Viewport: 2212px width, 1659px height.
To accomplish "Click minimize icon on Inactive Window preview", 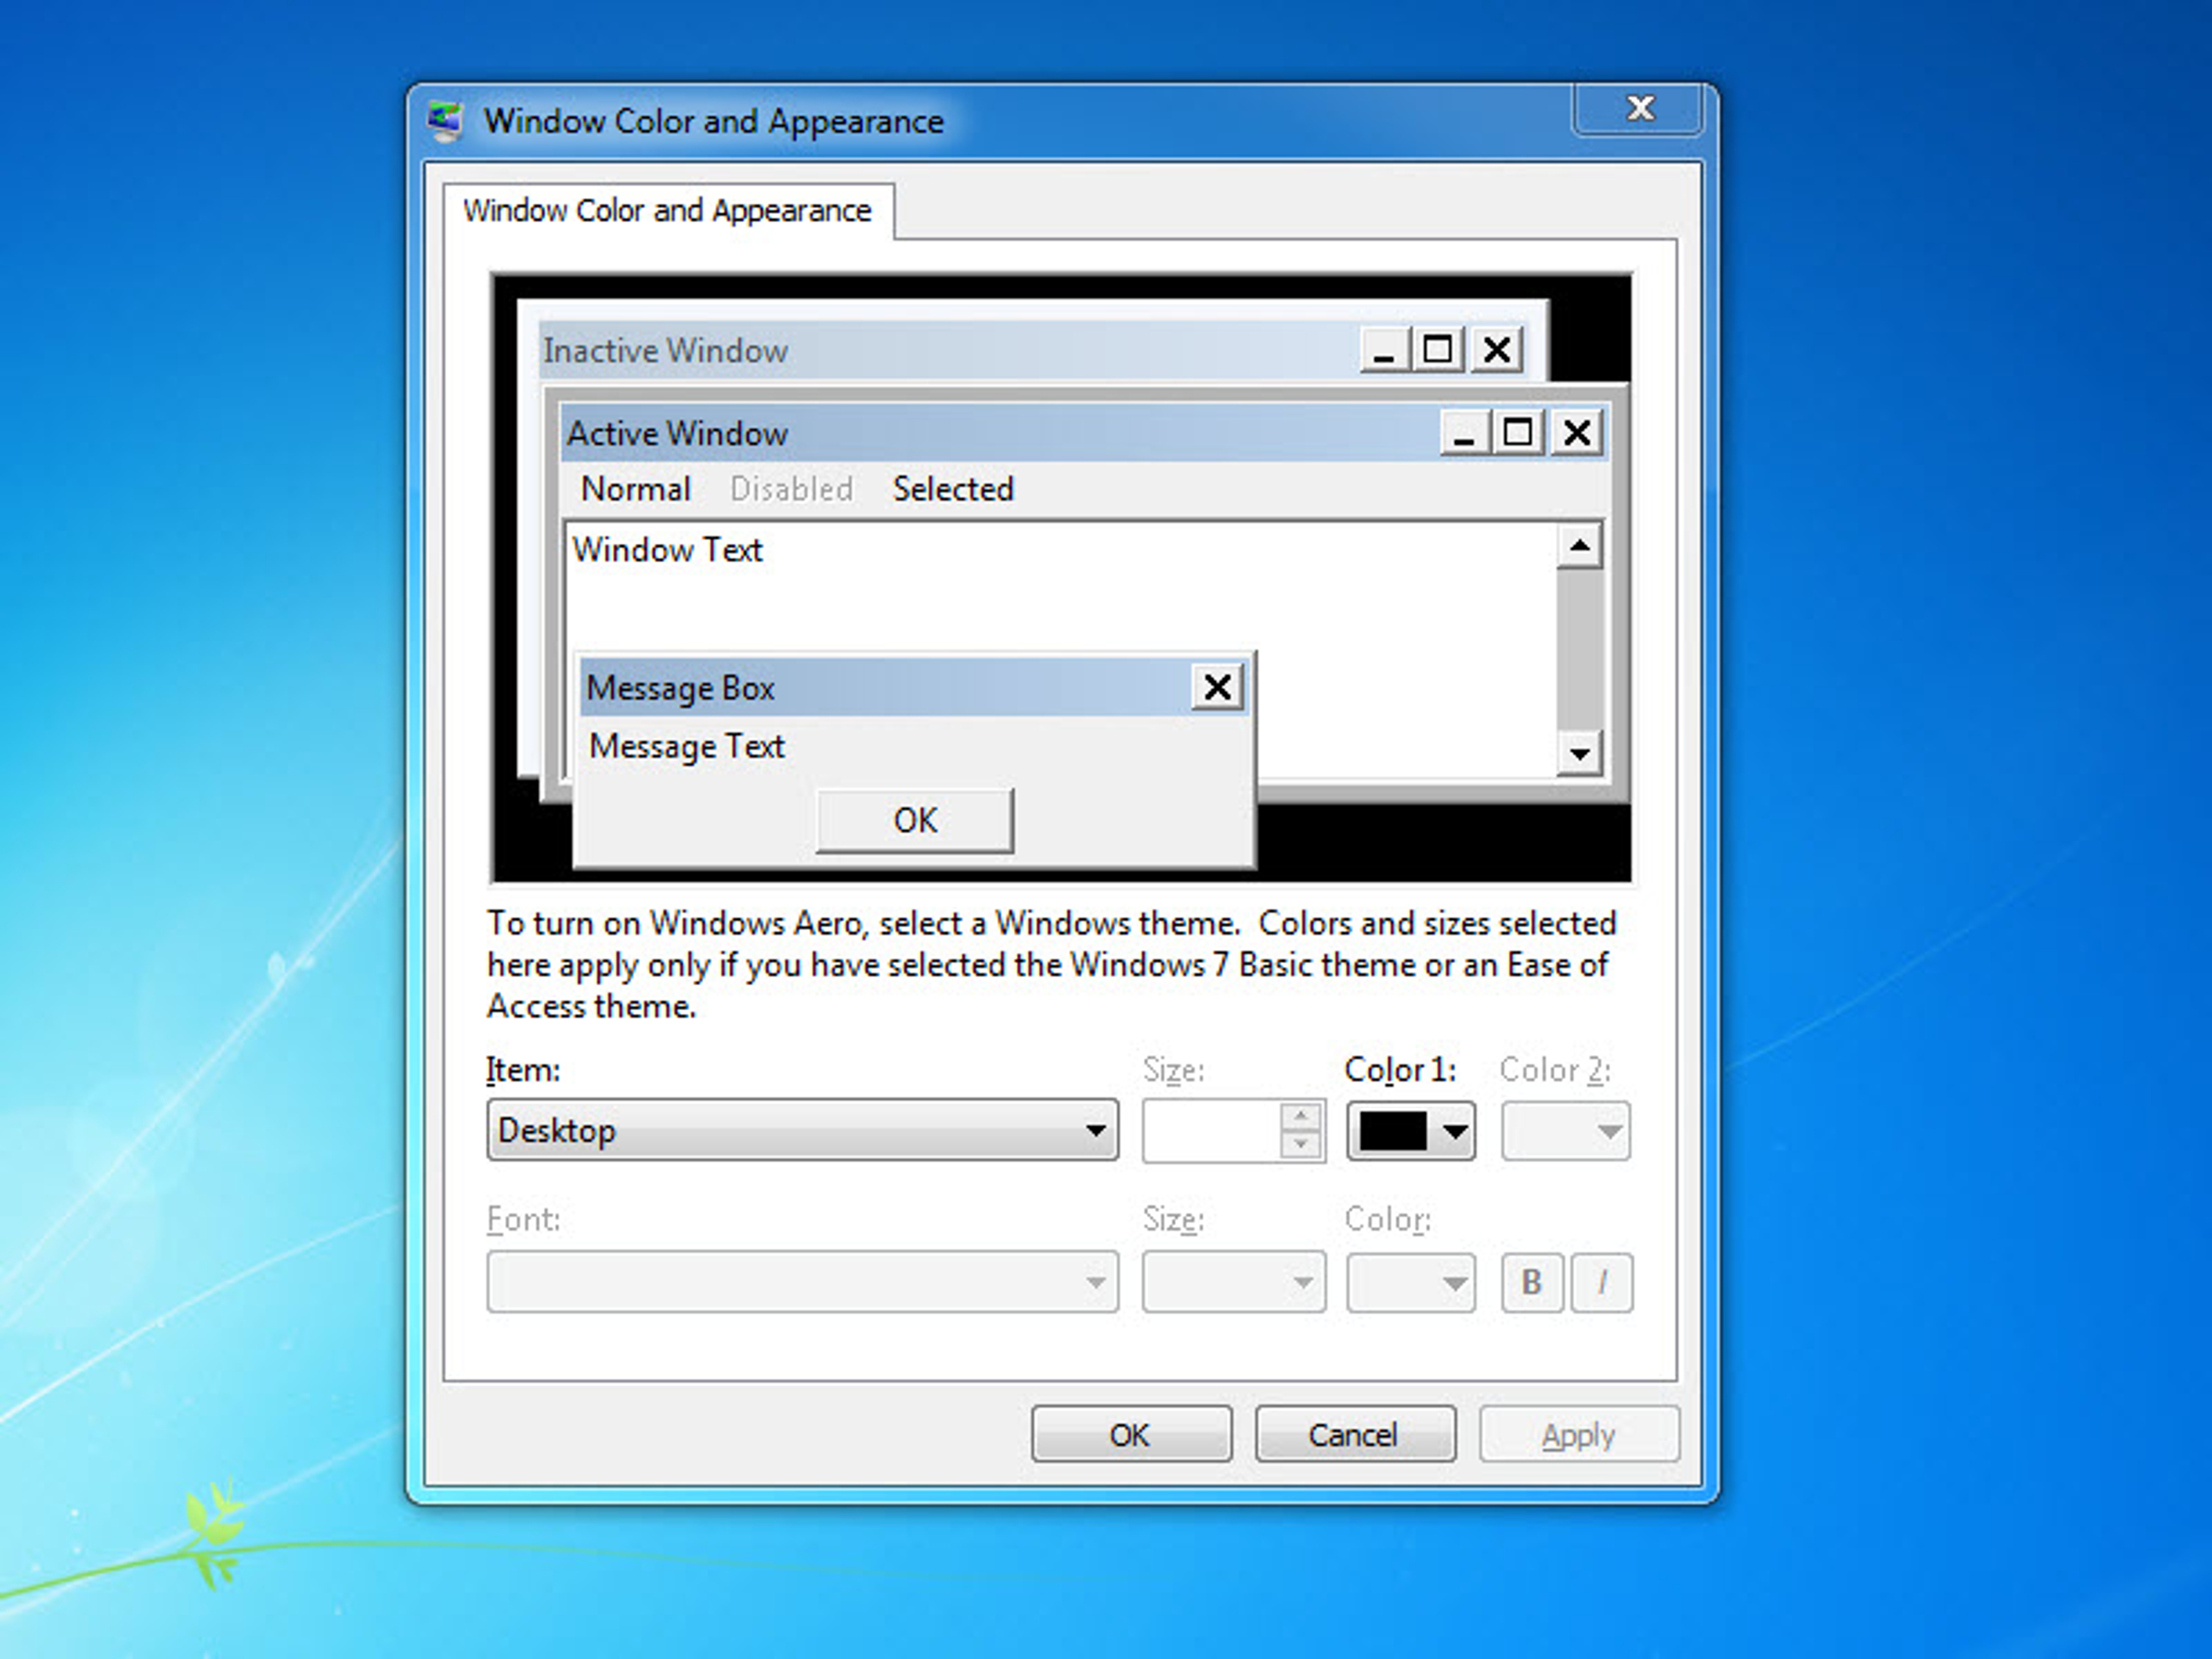I will pyautogui.click(x=1385, y=350).
